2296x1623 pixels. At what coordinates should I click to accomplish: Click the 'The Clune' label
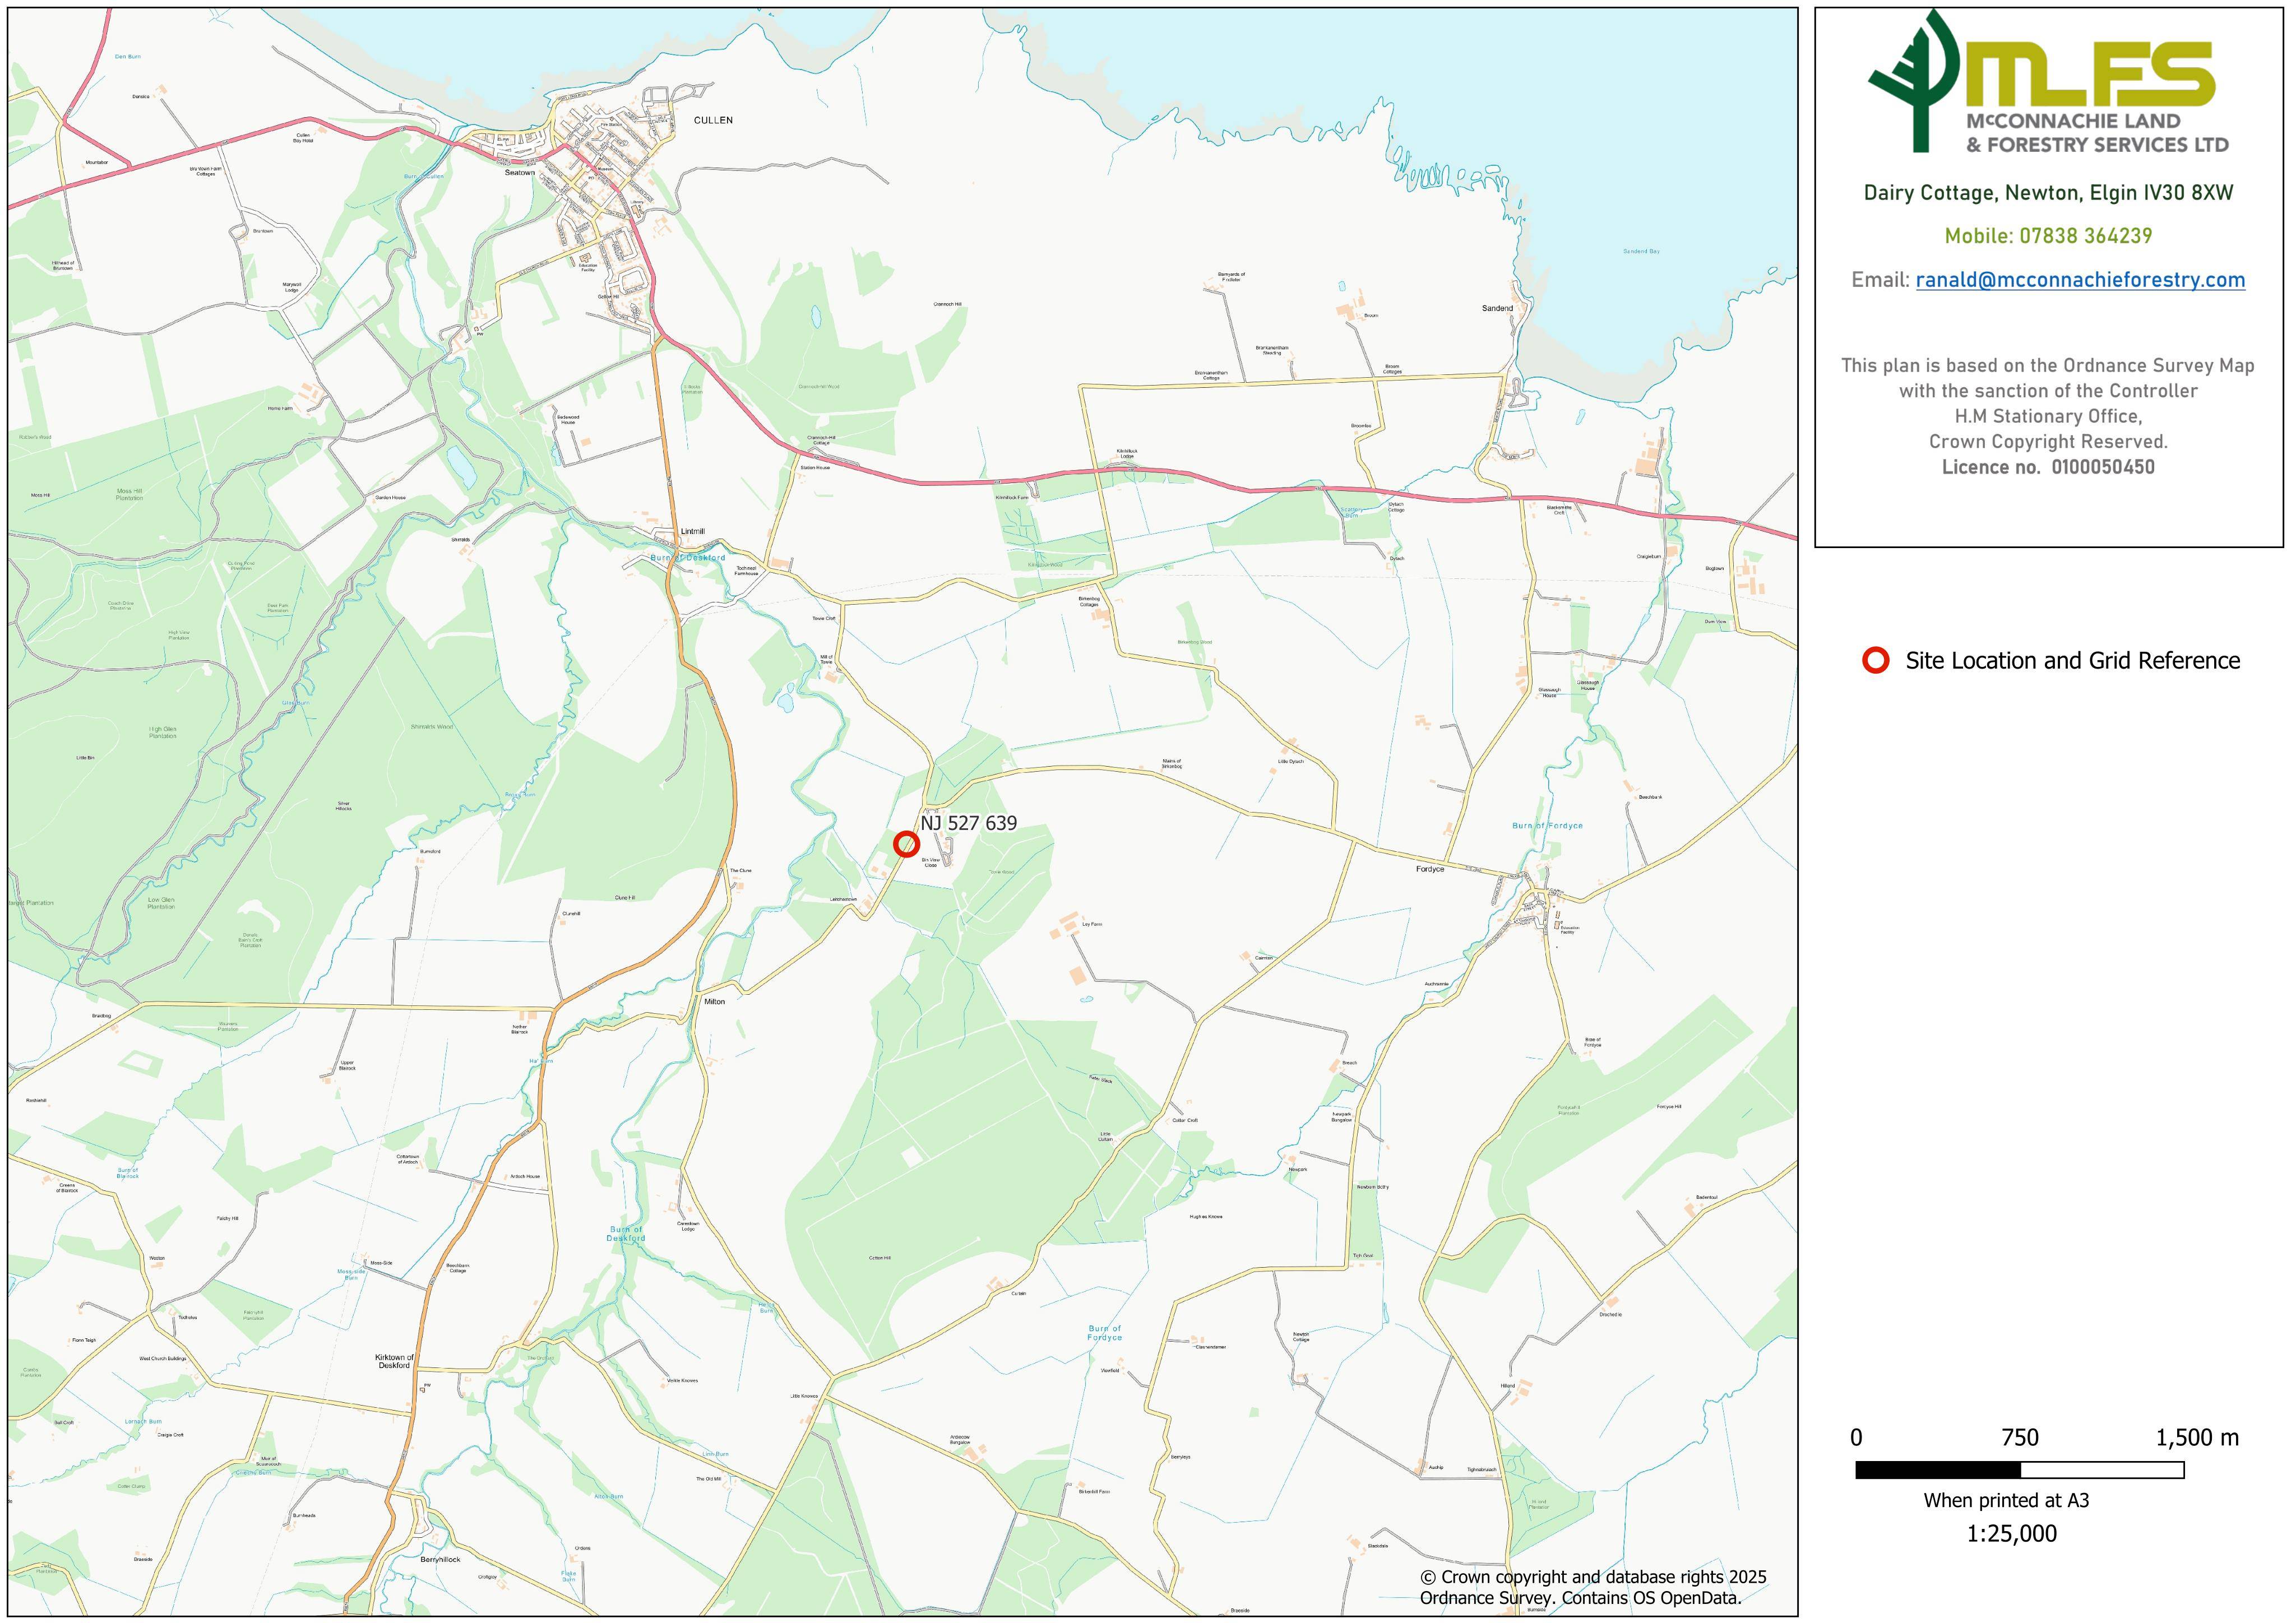pyautogui.click(x=740, y=870)
